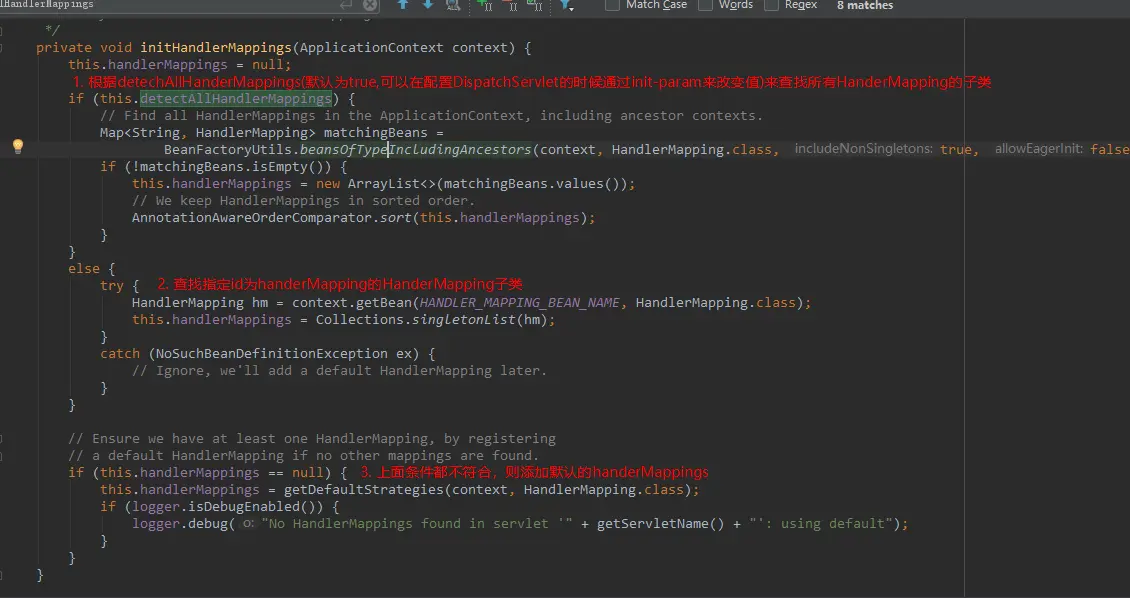The image size is (1130, 598).
Task: Enable the Words checkbox
Action: coord(707,7)
